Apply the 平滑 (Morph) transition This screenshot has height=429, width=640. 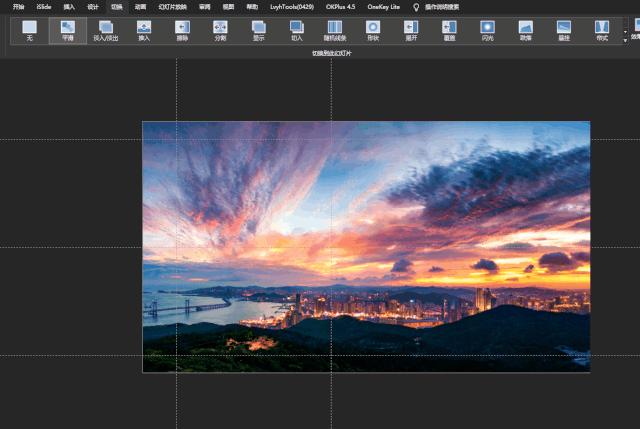tap(67, 30)
